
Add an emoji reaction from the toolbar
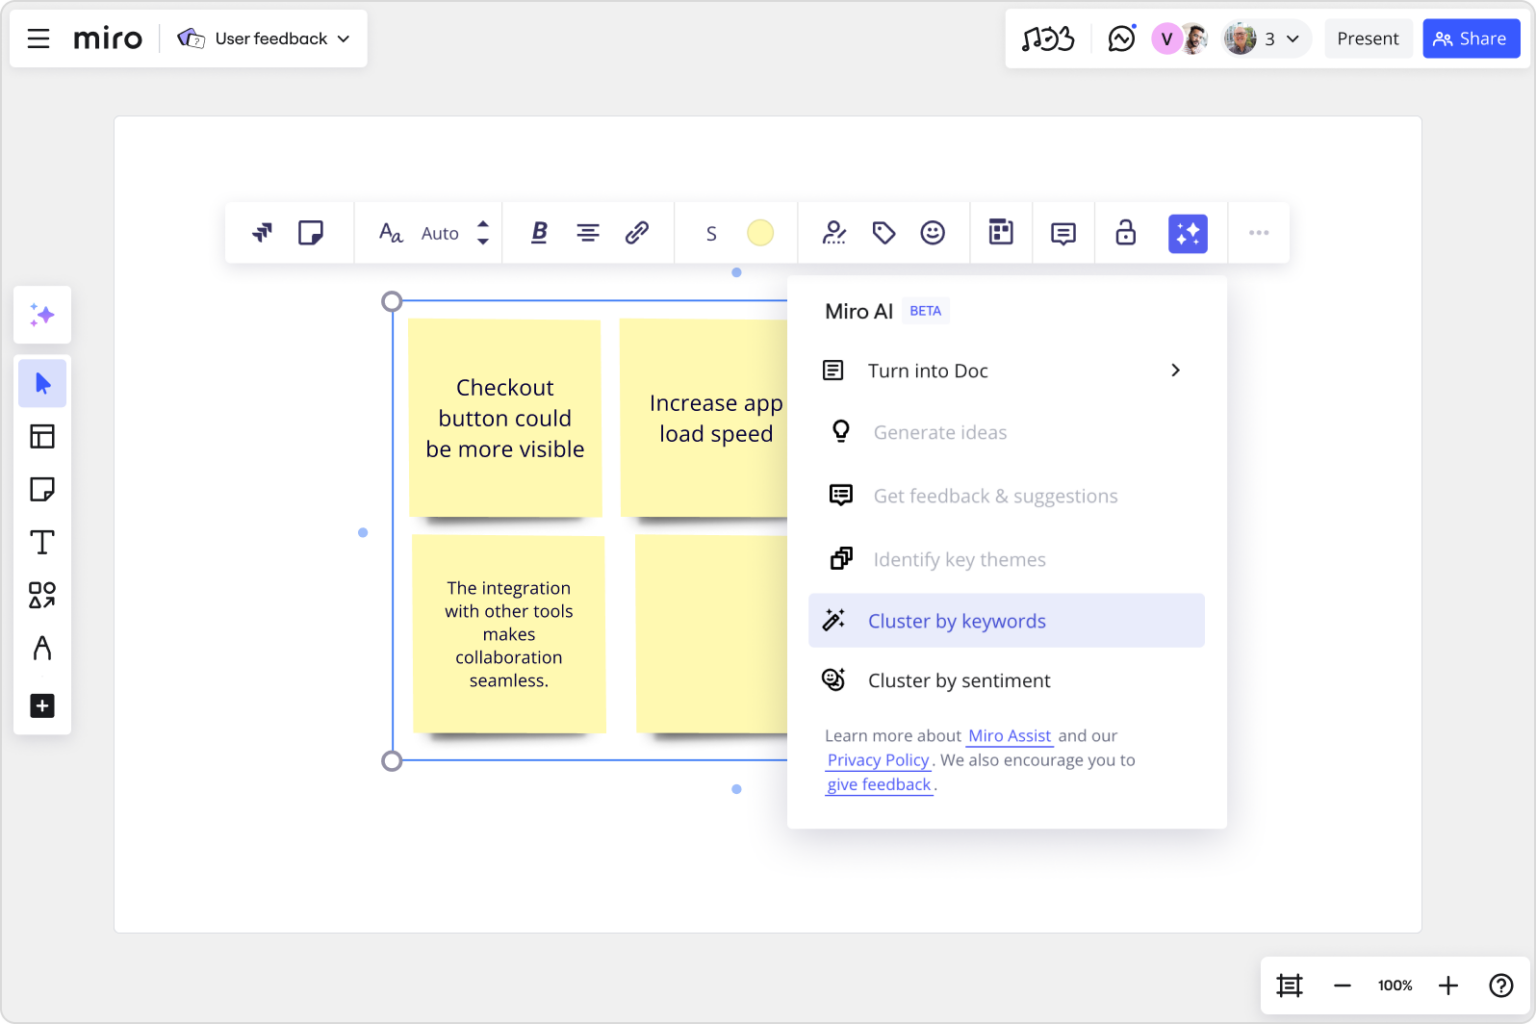[x=933, y=232]
